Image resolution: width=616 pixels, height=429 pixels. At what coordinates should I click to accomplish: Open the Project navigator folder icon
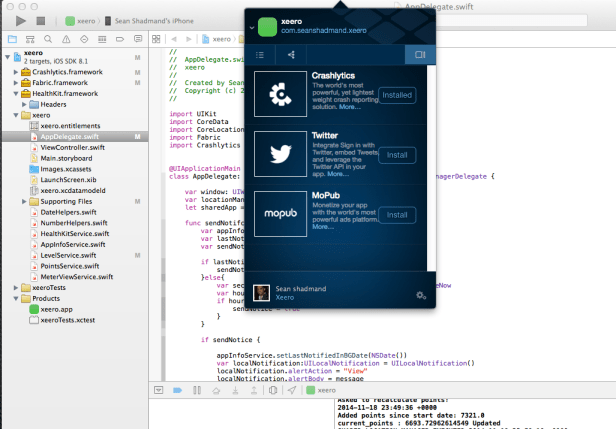[x=12, y=39]
